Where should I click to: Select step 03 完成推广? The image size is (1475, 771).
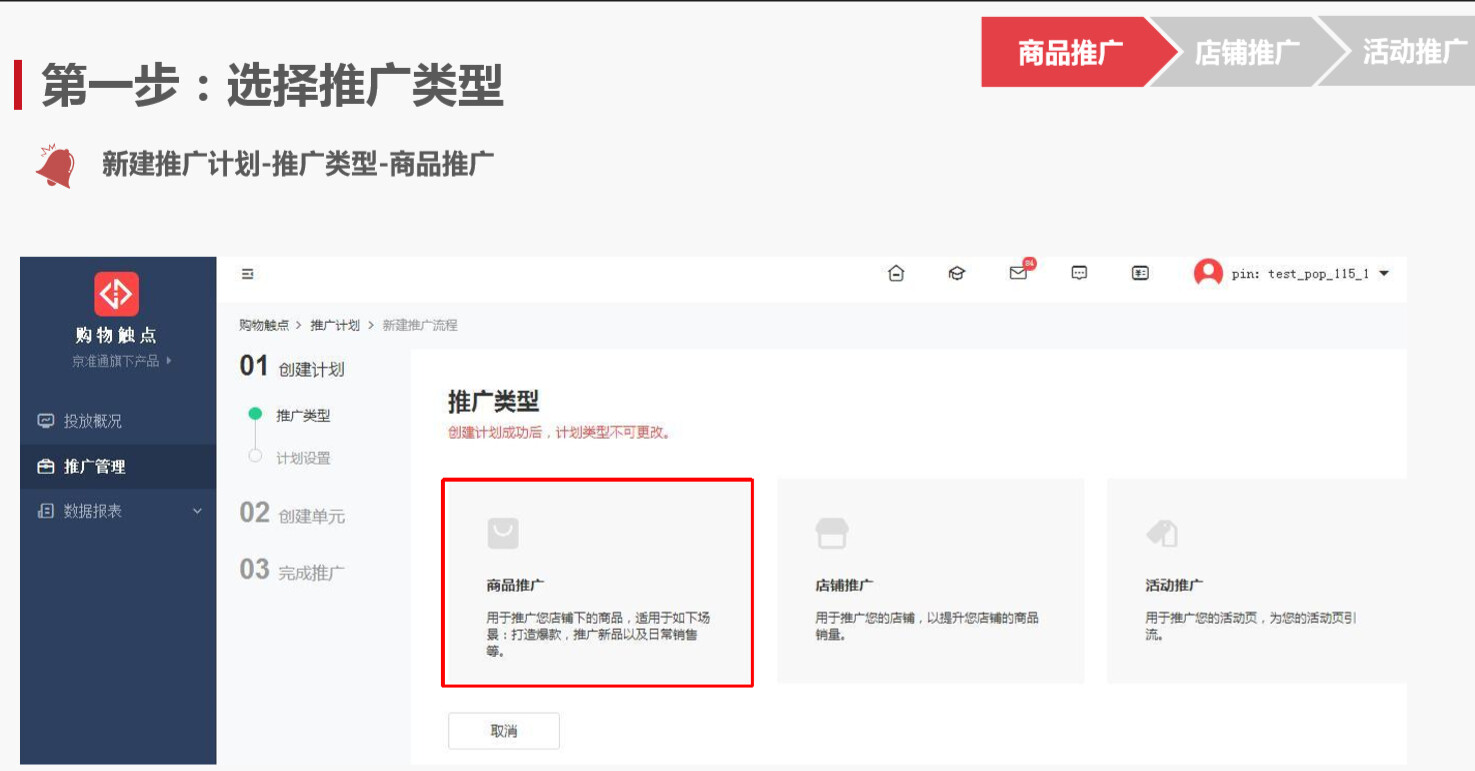coord(292,571)
